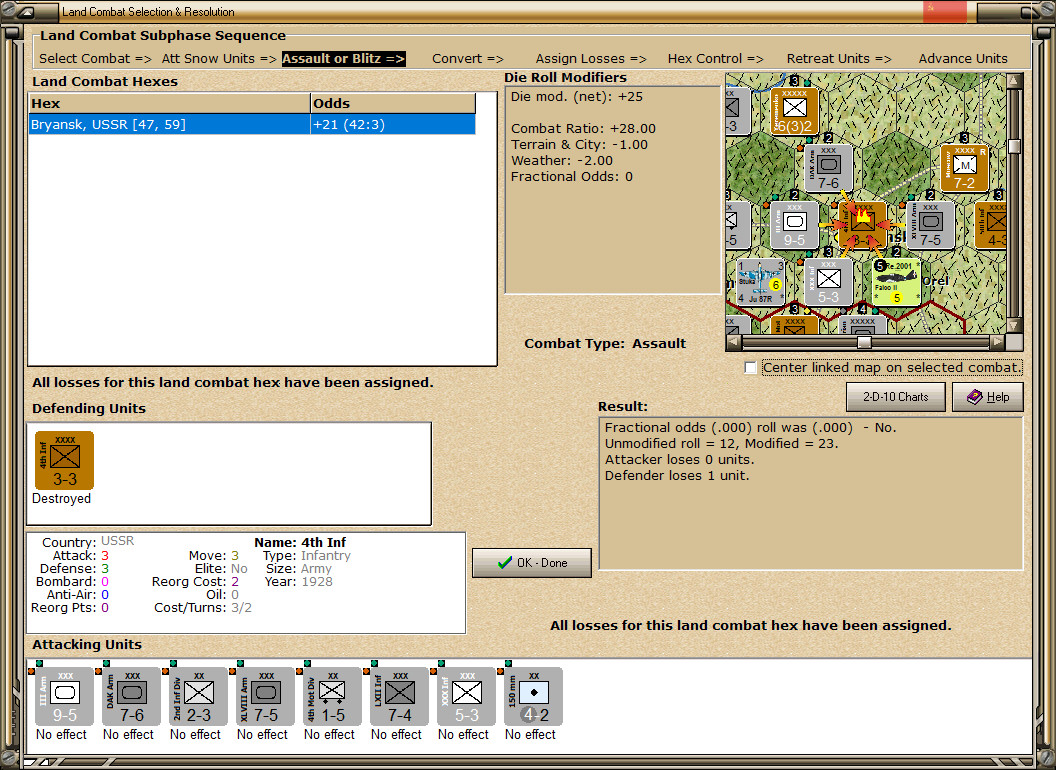1056x770 pixels.
Task: Click 'Combat Type: Assault' label
Action: pos(605,344)
